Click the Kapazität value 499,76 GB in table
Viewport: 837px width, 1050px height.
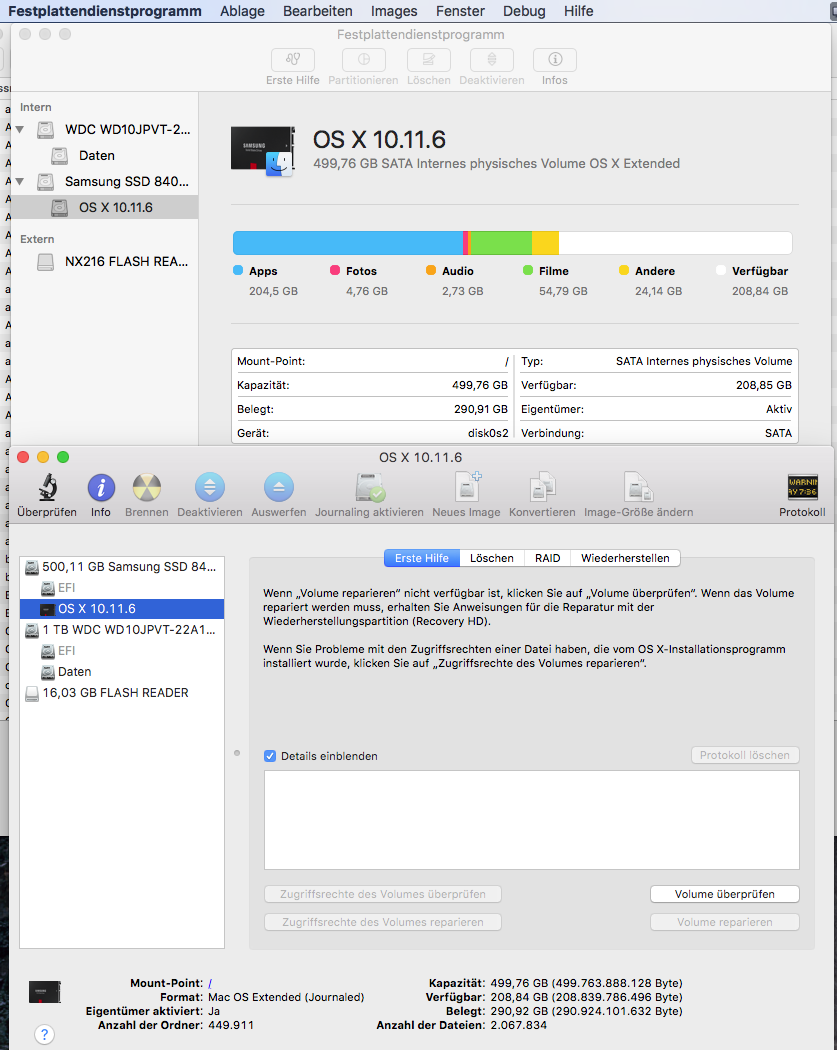tap(479, 386)
